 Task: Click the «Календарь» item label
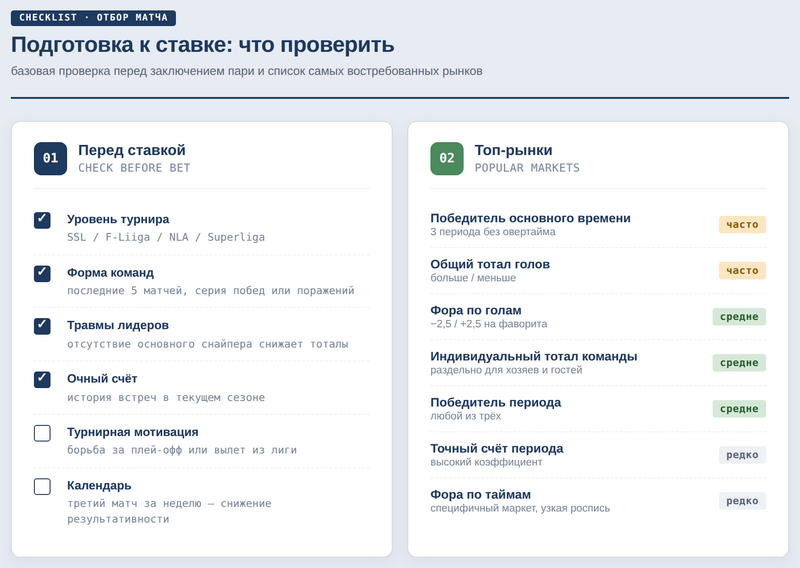pyautogui.click(x=99, y=485)
